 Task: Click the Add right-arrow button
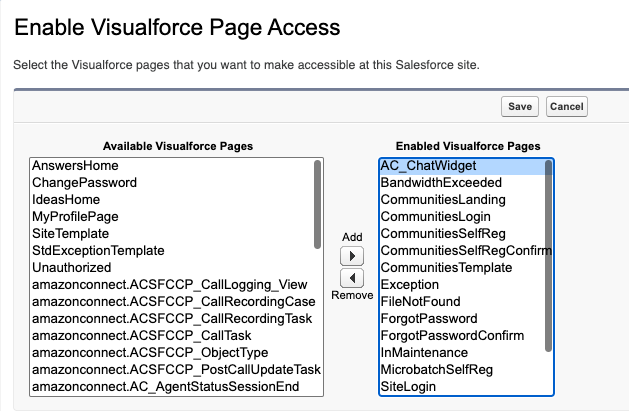click(x=352, y=256)
